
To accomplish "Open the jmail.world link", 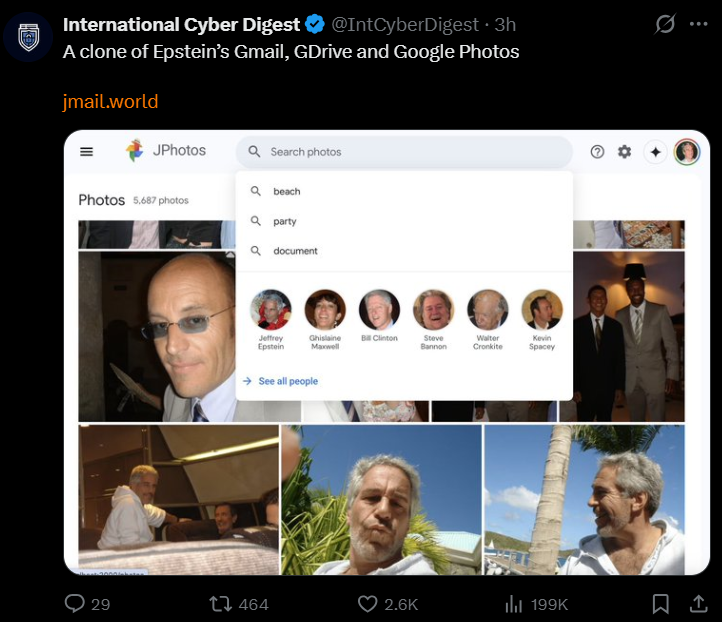I will [x=110, y=101].
